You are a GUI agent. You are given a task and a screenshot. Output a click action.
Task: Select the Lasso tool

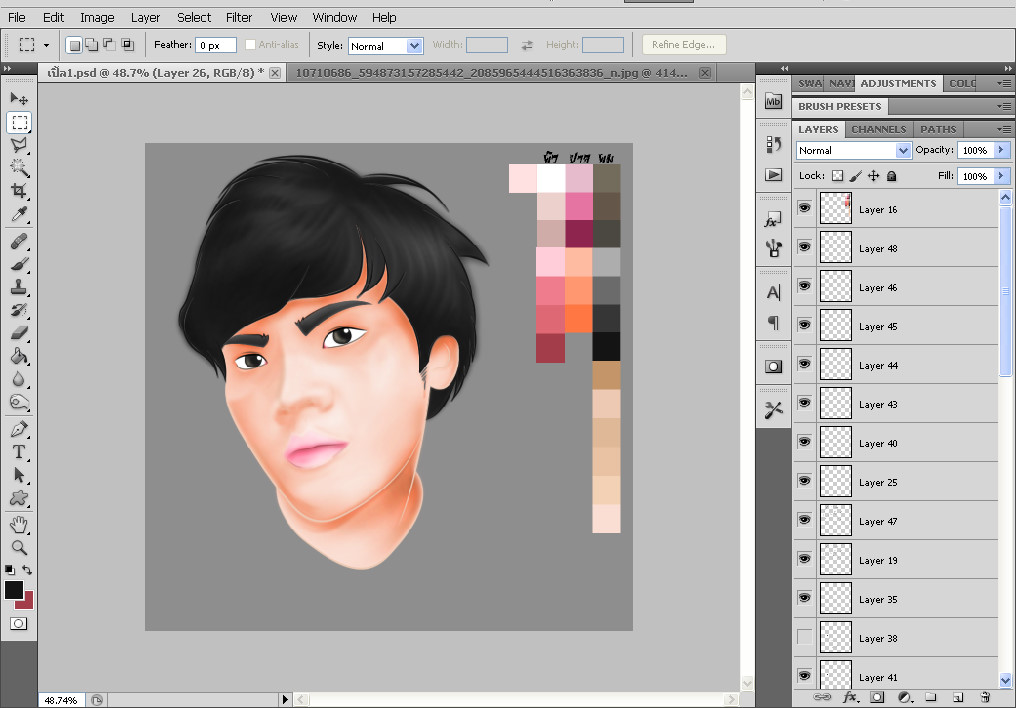pyautogui.click(x=19, y=146)
